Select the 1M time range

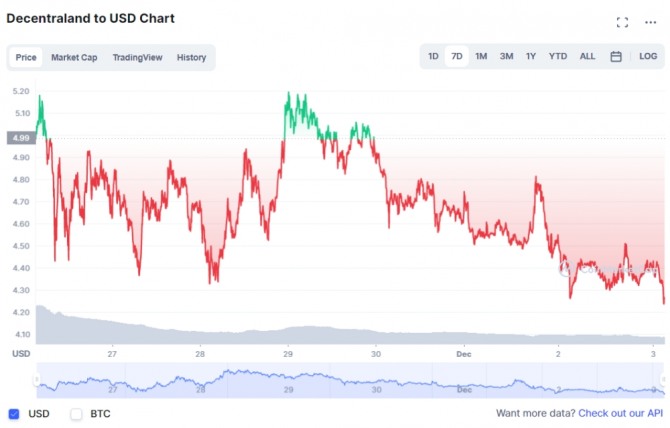pos(481,56)
